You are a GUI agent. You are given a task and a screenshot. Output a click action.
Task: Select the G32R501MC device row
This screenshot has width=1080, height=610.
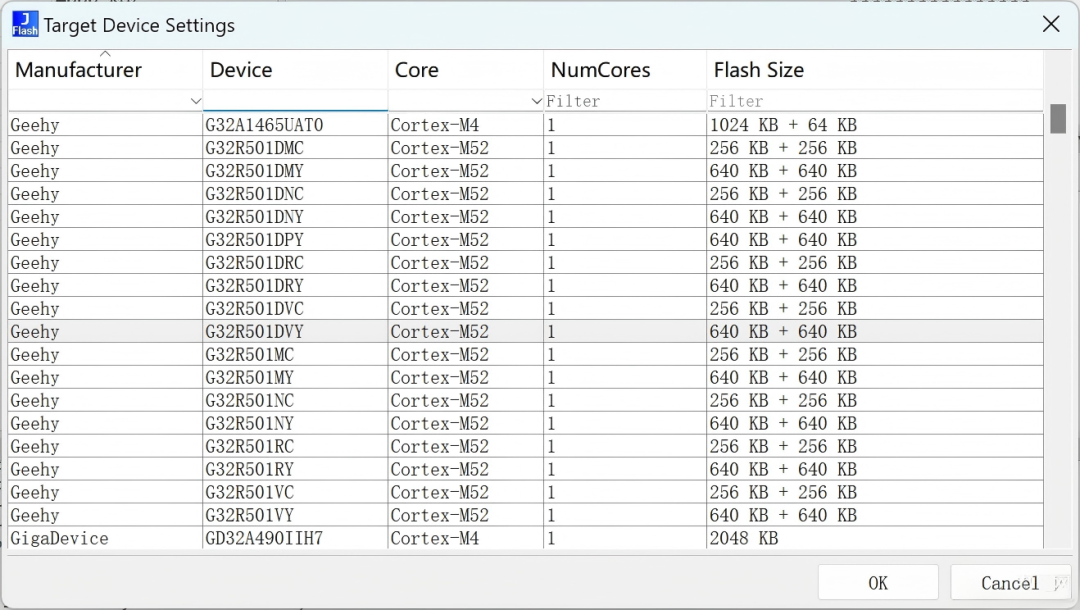click(x=526, y=355)
